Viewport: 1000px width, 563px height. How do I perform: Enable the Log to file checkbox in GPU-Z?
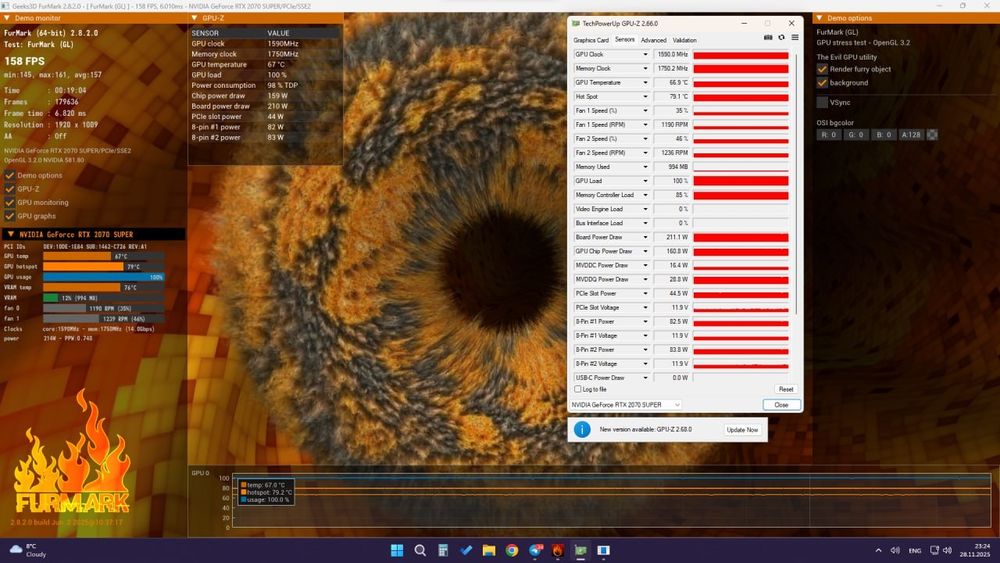coord(578,389)
